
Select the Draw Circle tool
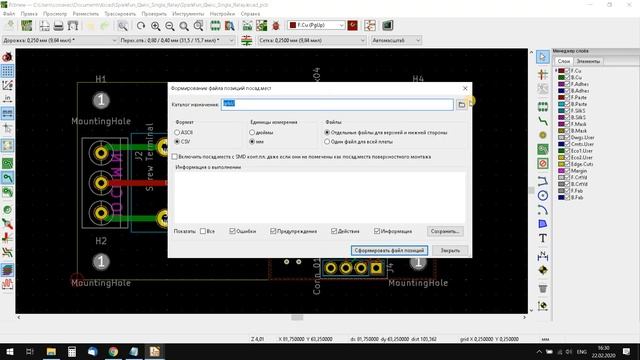pos(542,196)
